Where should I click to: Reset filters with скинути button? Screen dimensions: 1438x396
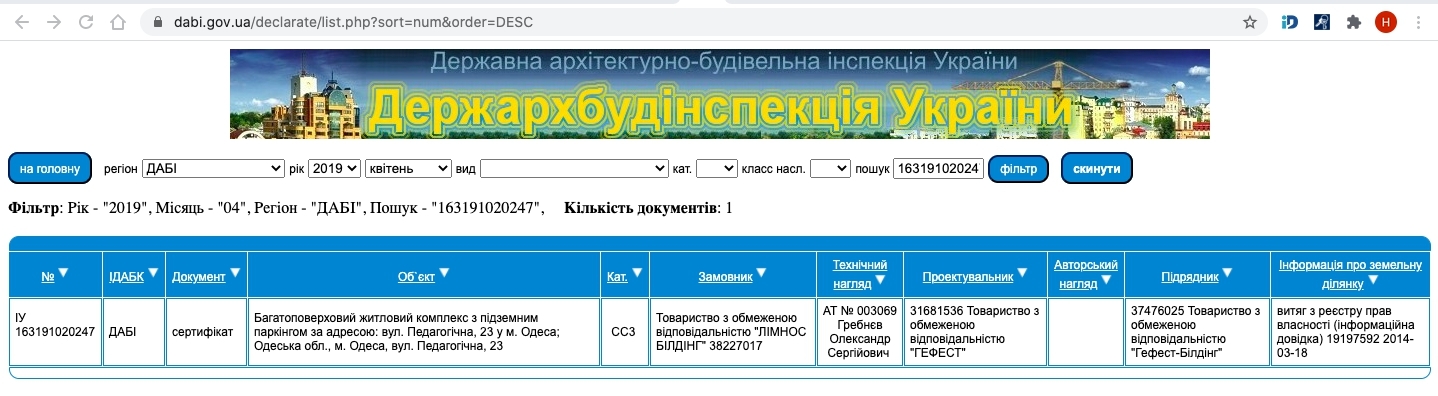(x=1097, y=169)
